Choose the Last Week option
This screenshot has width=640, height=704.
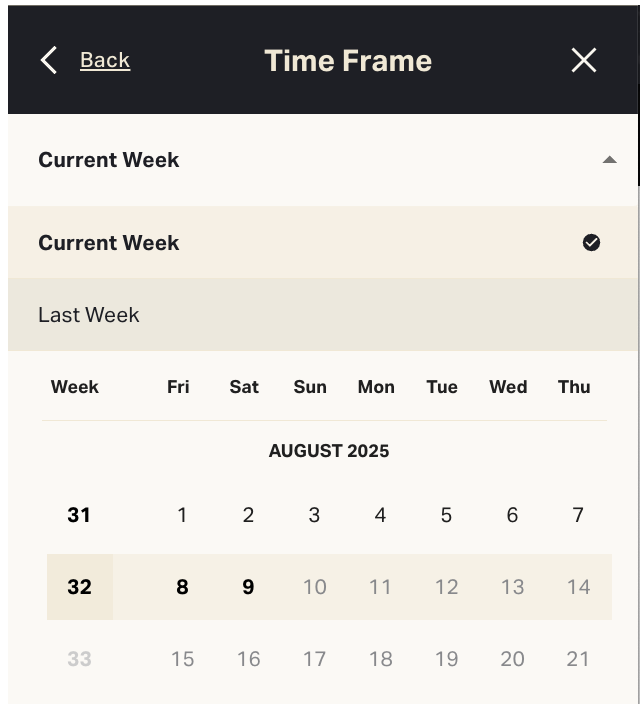tap(89, 315)
